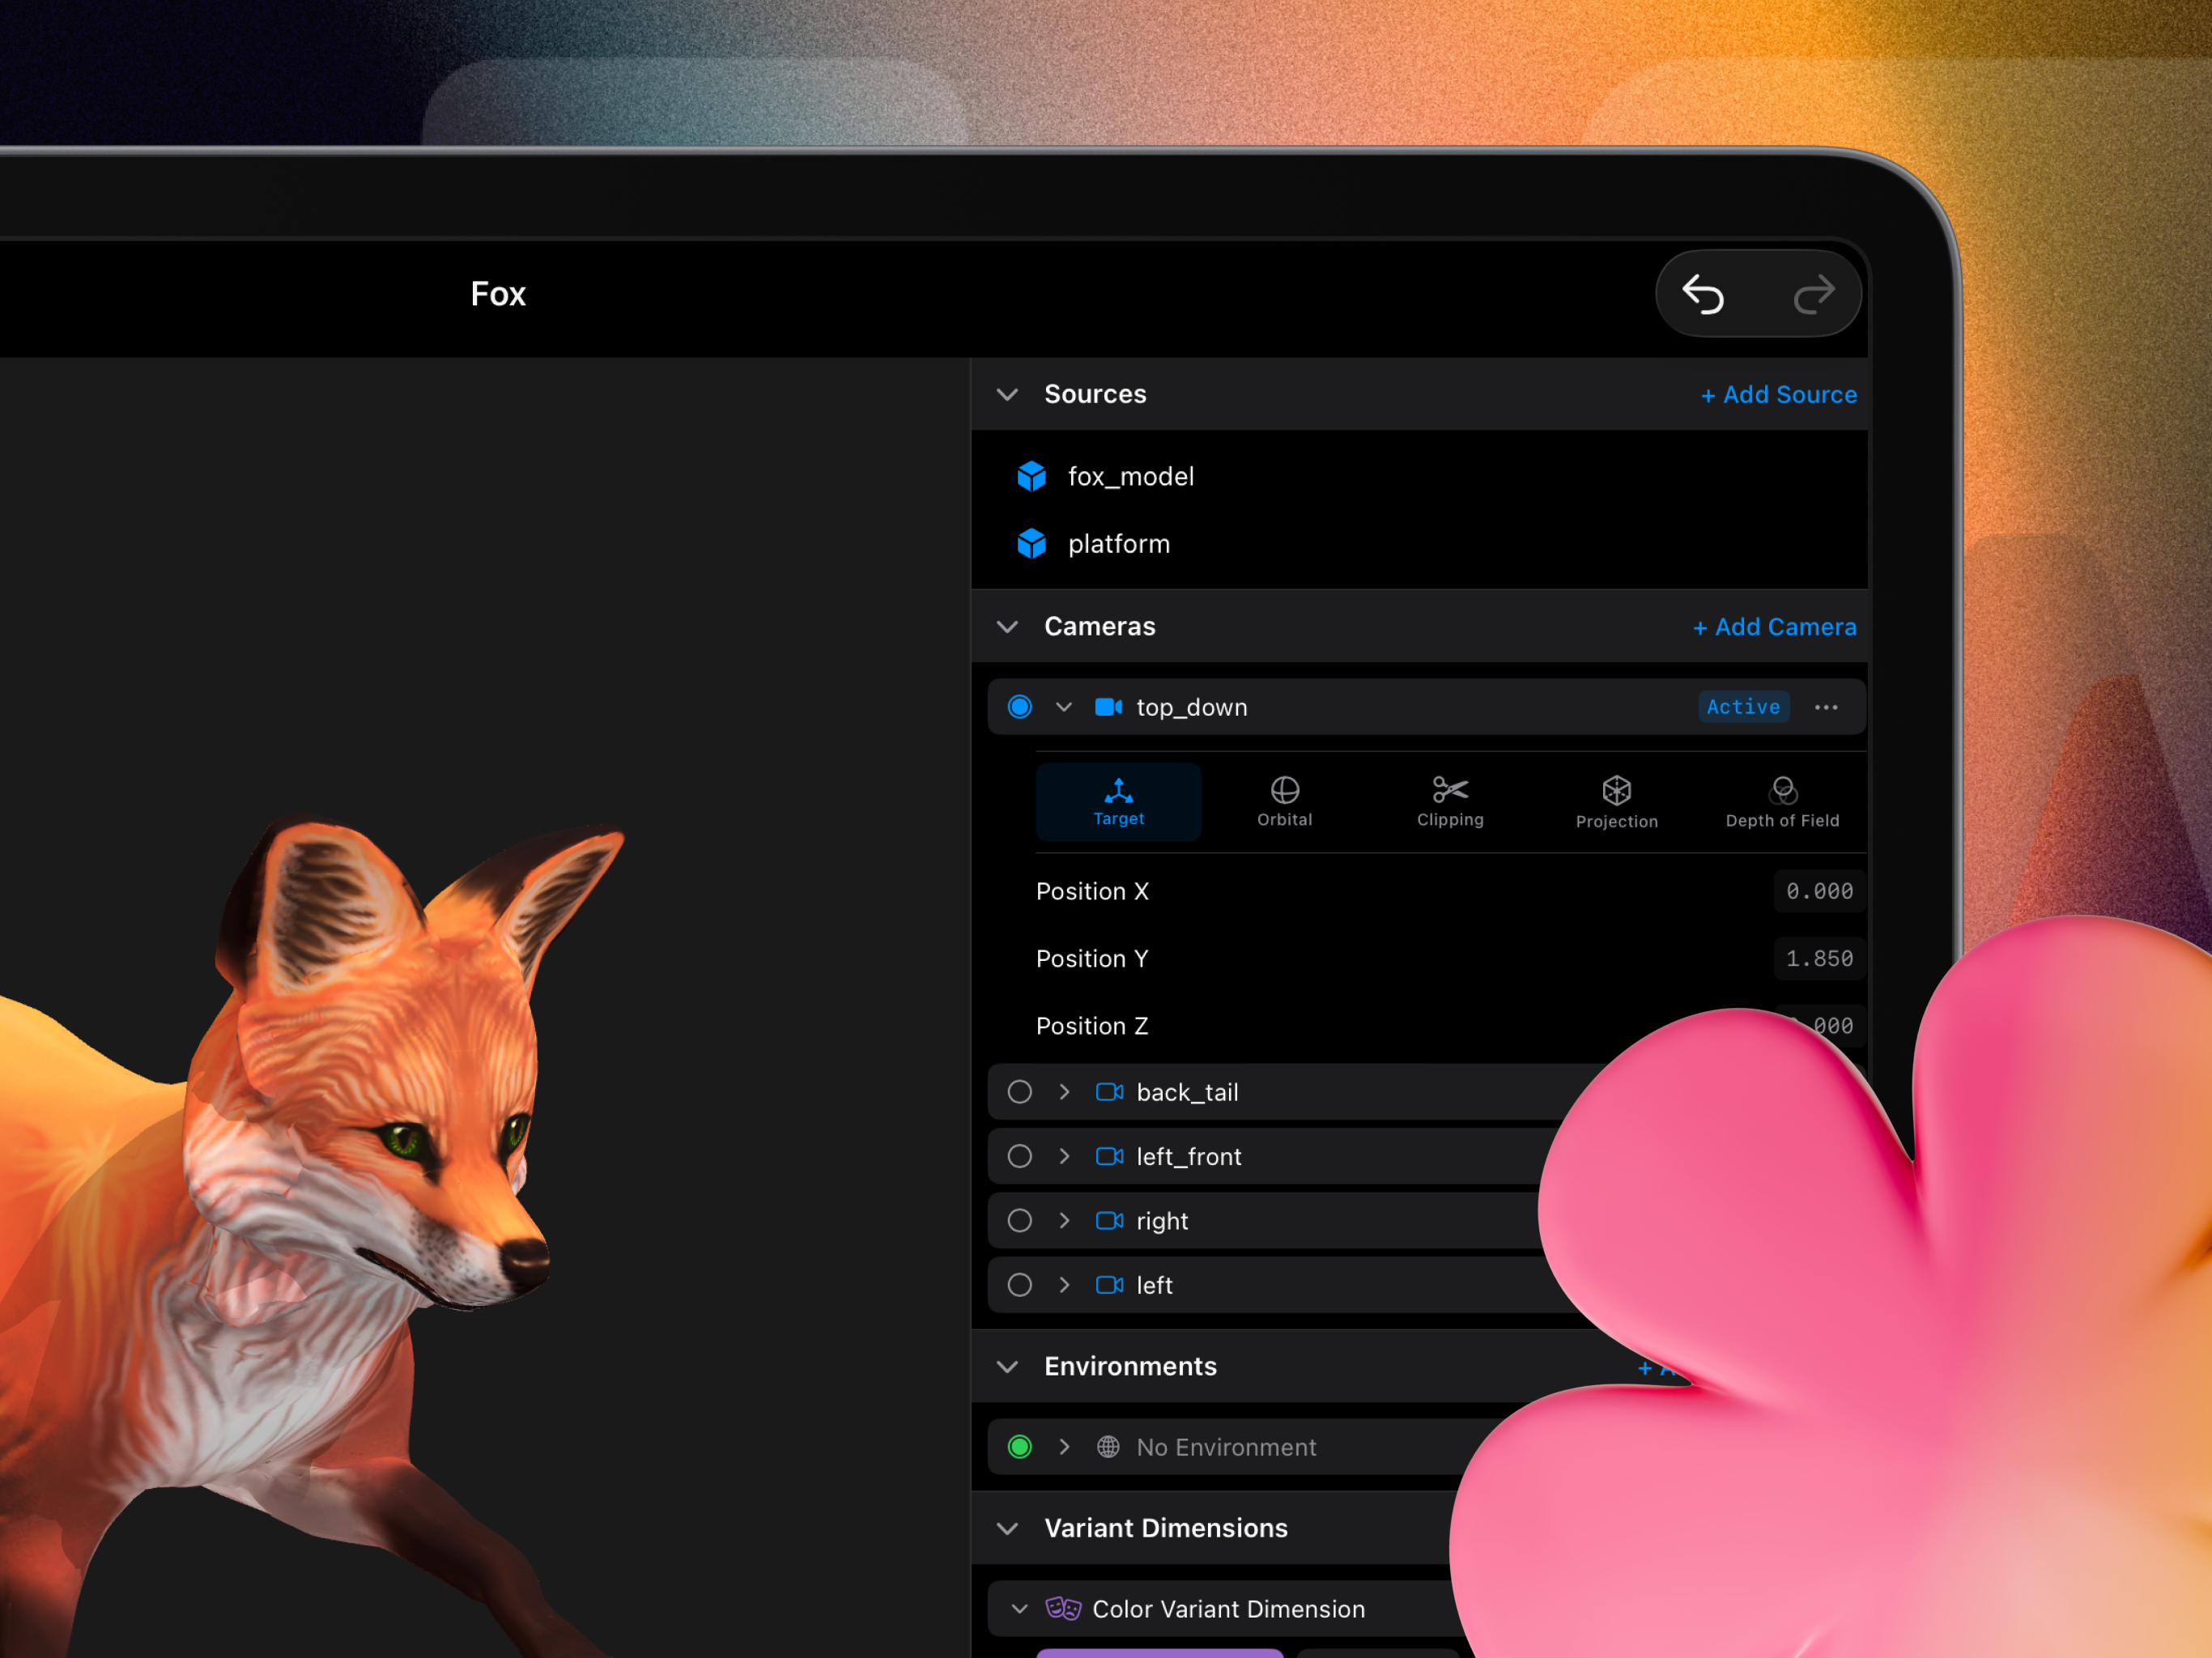This screenshot has width=2212, height=1658.
Task: Expand the No Environment row
Action: 1064,1447
